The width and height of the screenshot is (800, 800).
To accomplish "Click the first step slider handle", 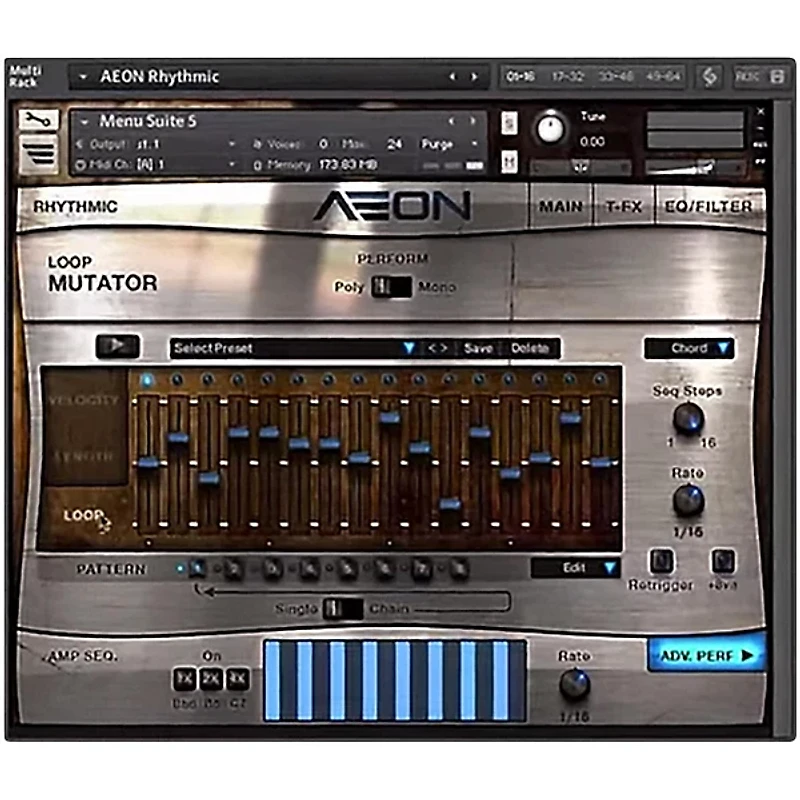I will pyautogui.click(x=148, y=463).
